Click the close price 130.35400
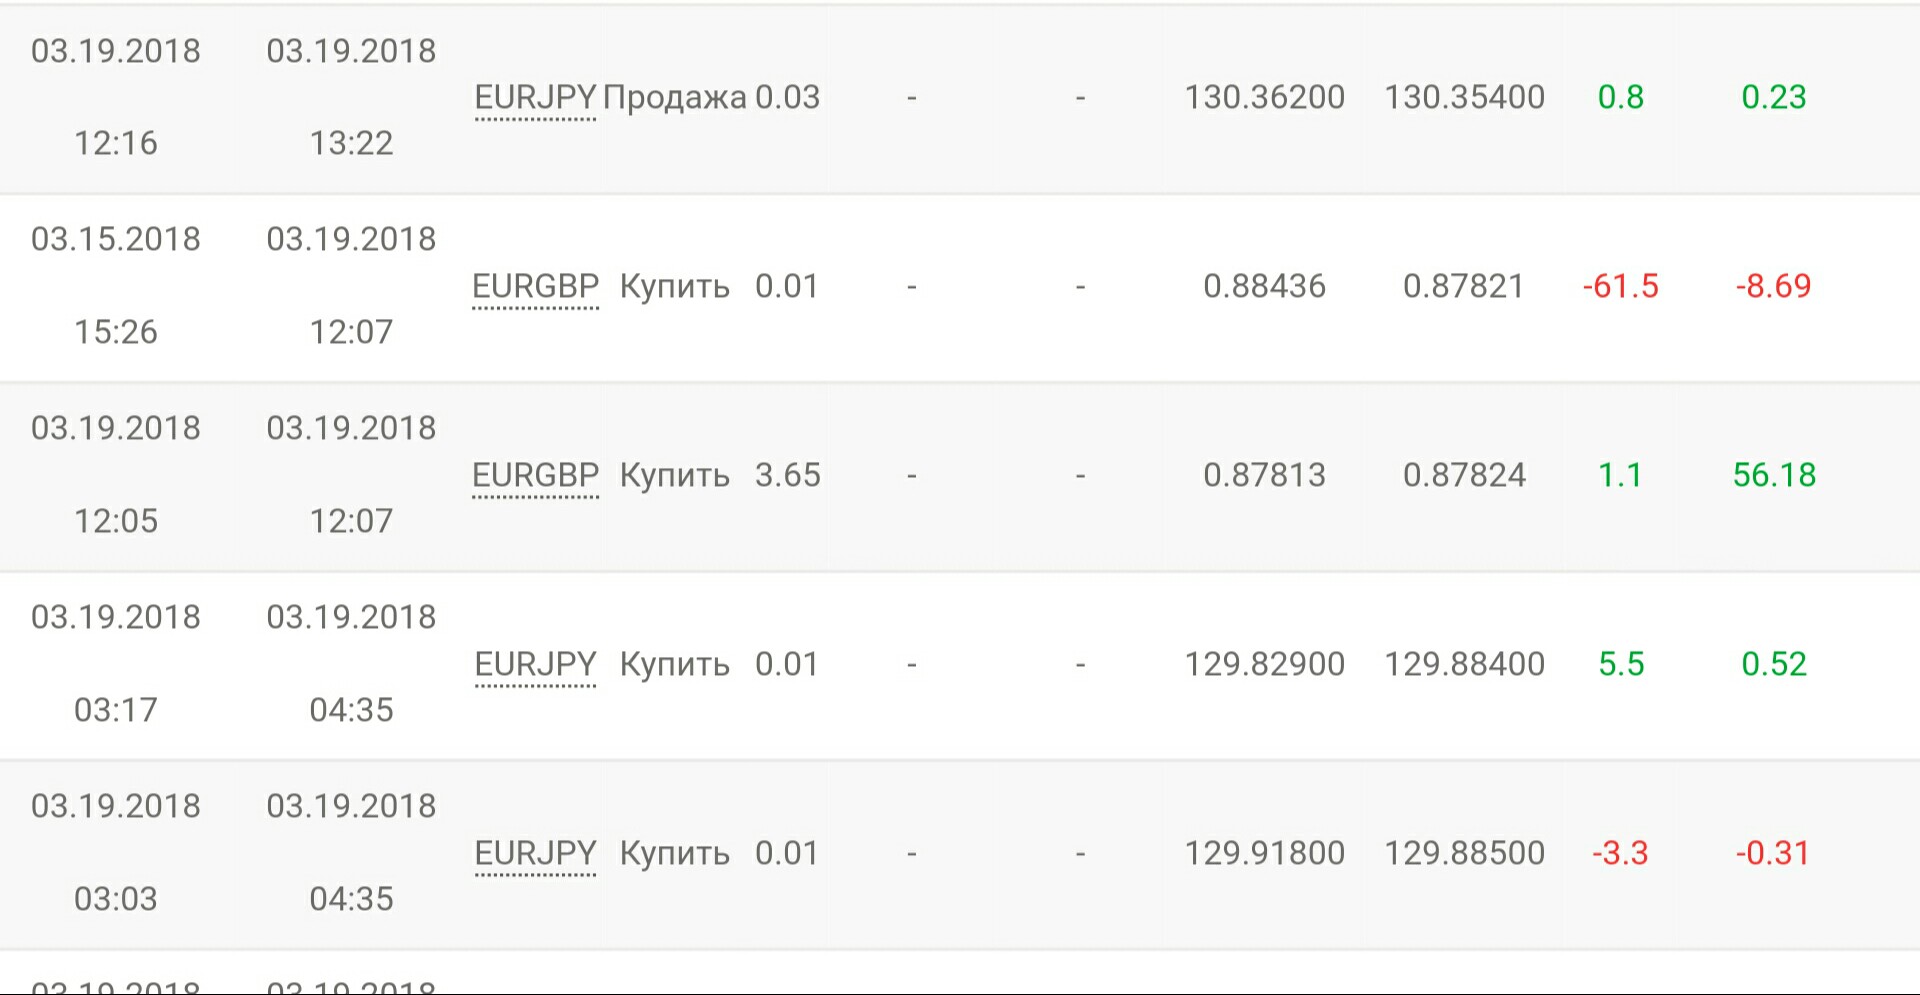 [x=1464, y=97]
